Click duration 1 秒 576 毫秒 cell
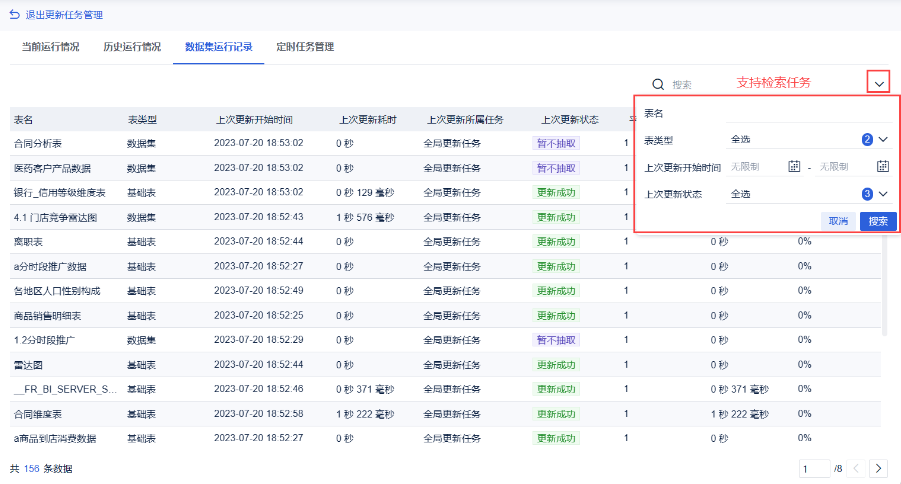The width and height of the screenshot is (901, 484). (x=365, y=217)
